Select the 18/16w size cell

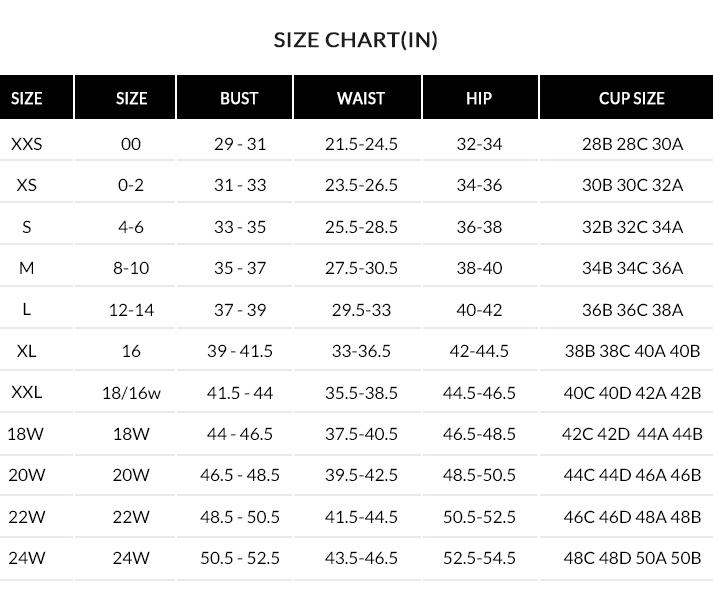131,393
